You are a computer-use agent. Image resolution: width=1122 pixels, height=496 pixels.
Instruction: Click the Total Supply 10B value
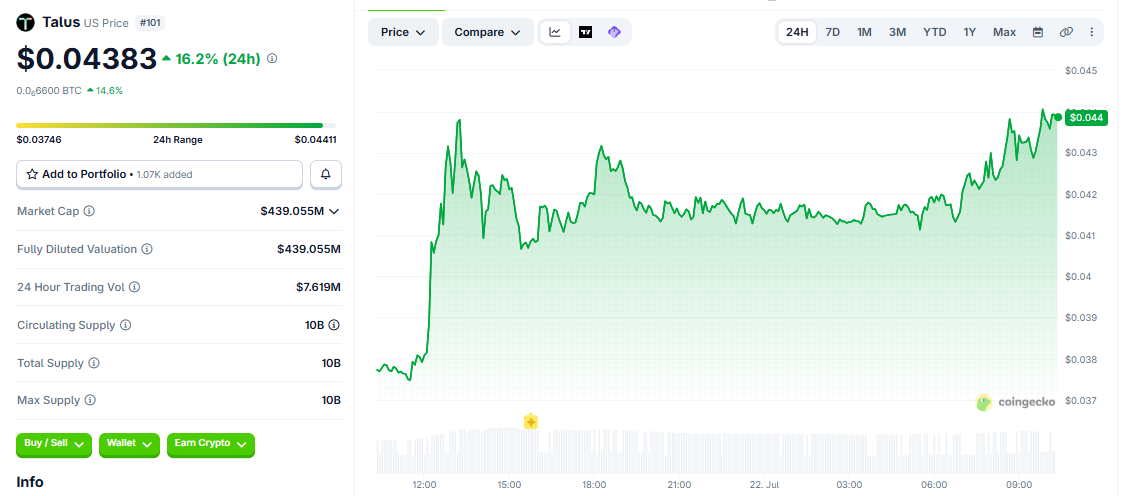tap(331, 363)
